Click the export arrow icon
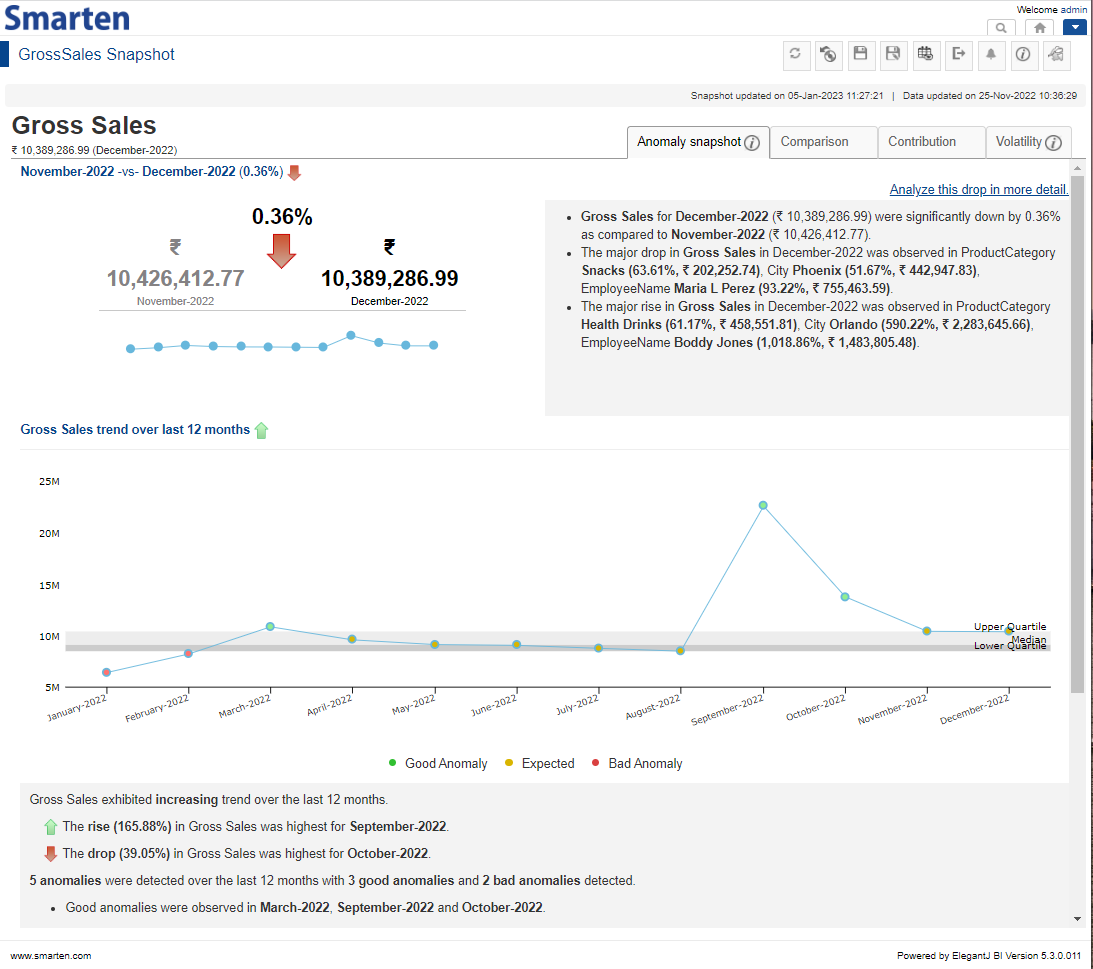 (958, 54)
